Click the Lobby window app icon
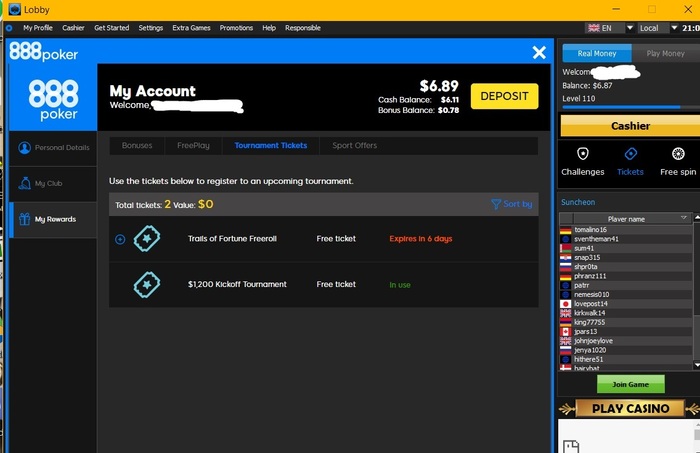The height and width of the screenshot is (453, 700). [x=14, y=9]
